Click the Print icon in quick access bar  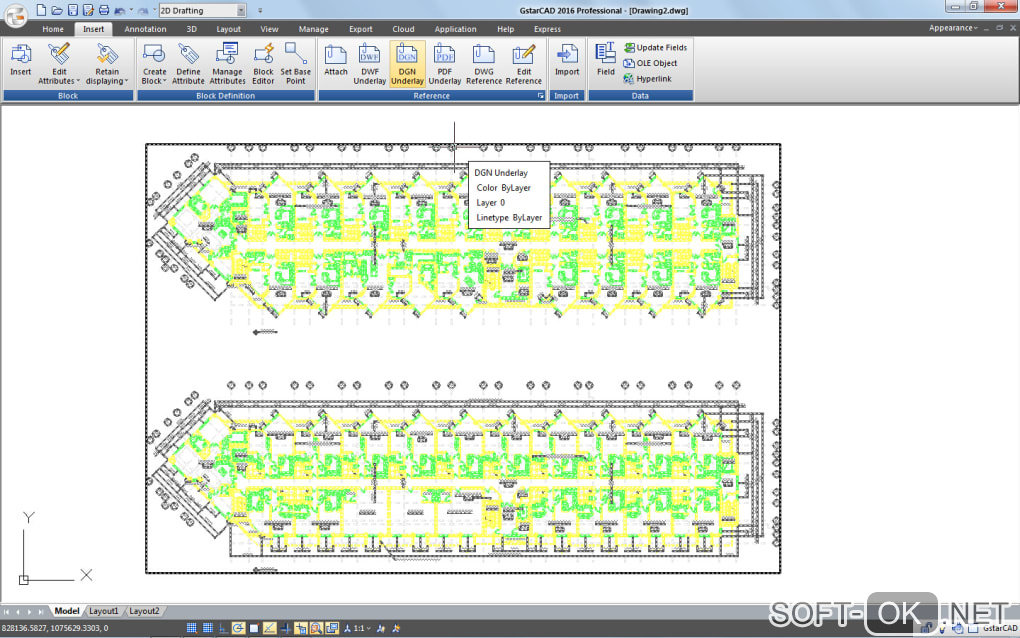point(103,10)
